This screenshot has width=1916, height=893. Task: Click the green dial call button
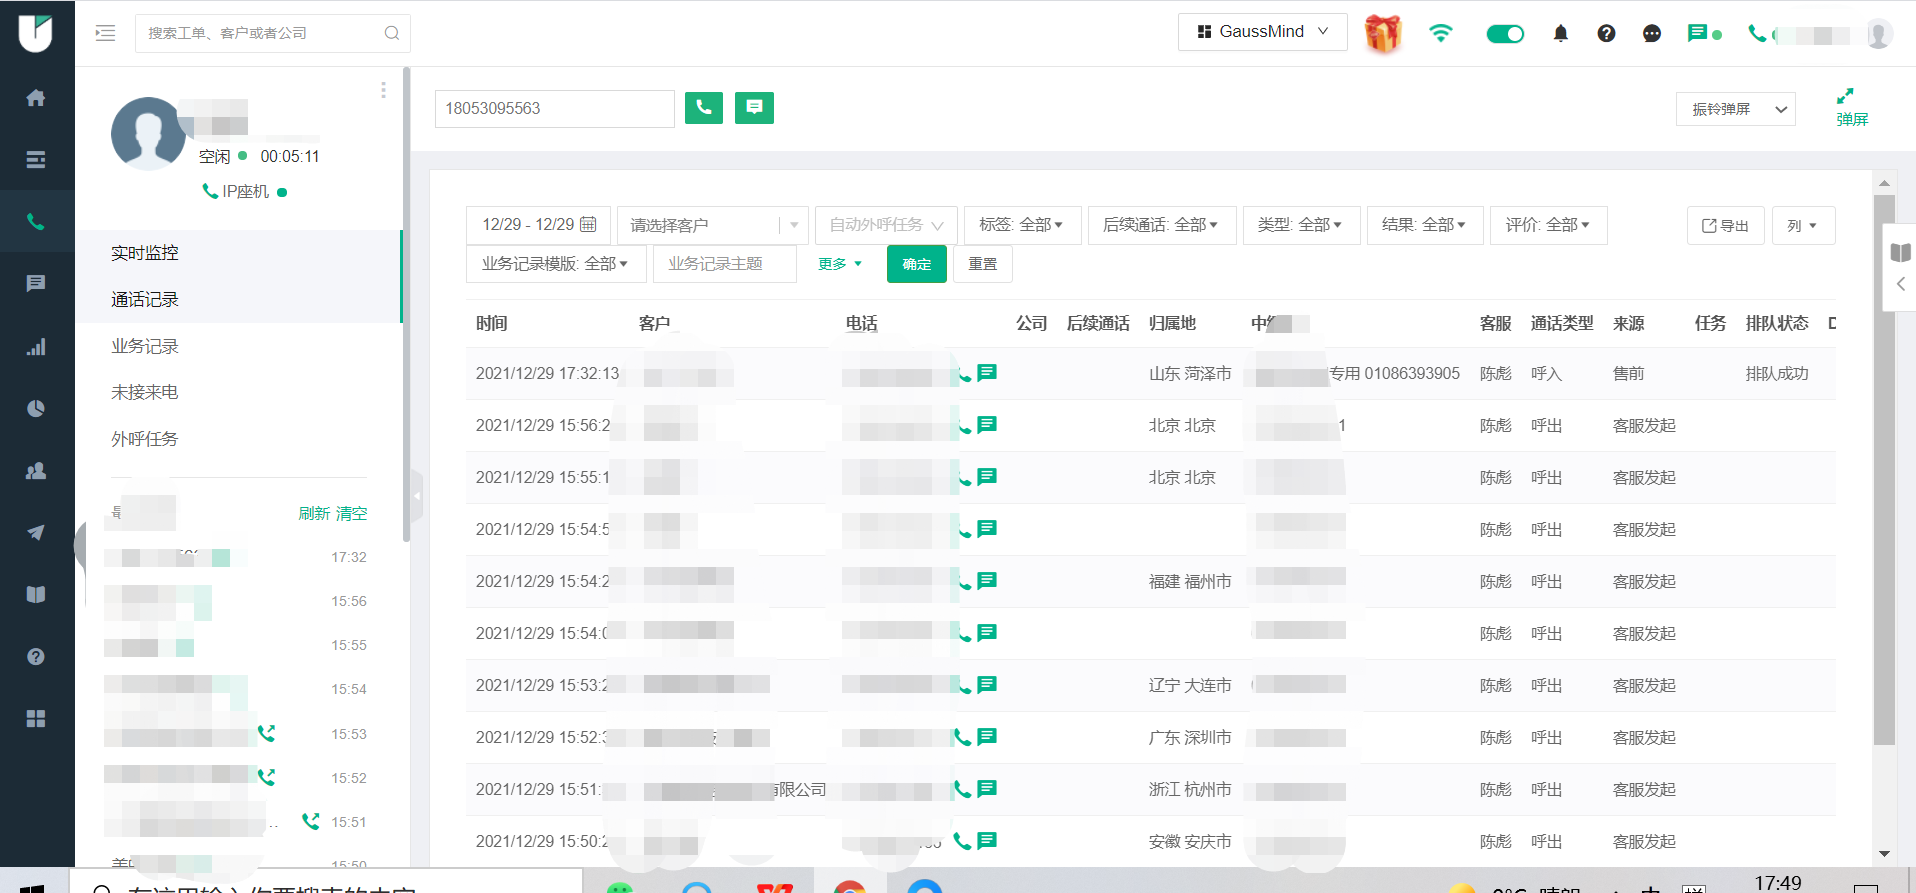(x=704, y=108)
